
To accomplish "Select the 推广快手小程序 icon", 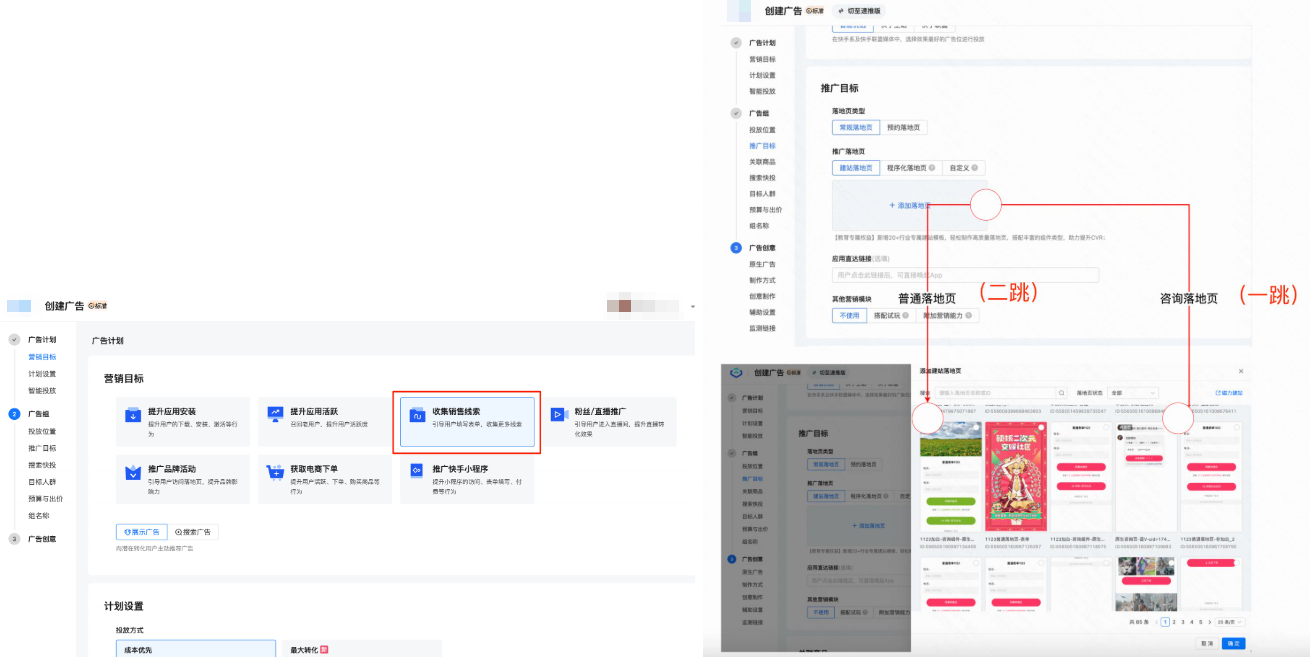I will pos(416,472).
